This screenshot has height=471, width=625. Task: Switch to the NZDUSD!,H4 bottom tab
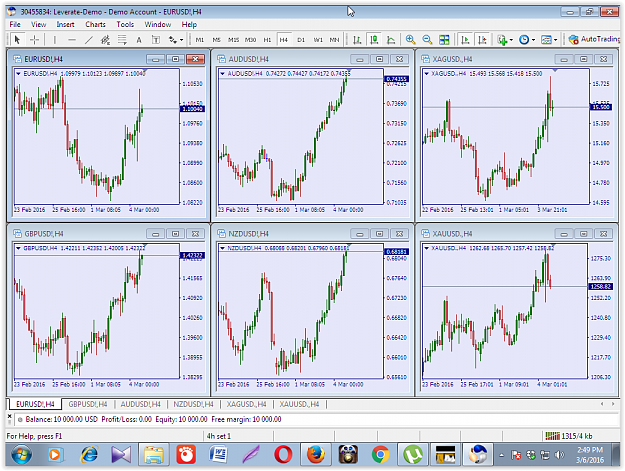[x=193, y=404]
